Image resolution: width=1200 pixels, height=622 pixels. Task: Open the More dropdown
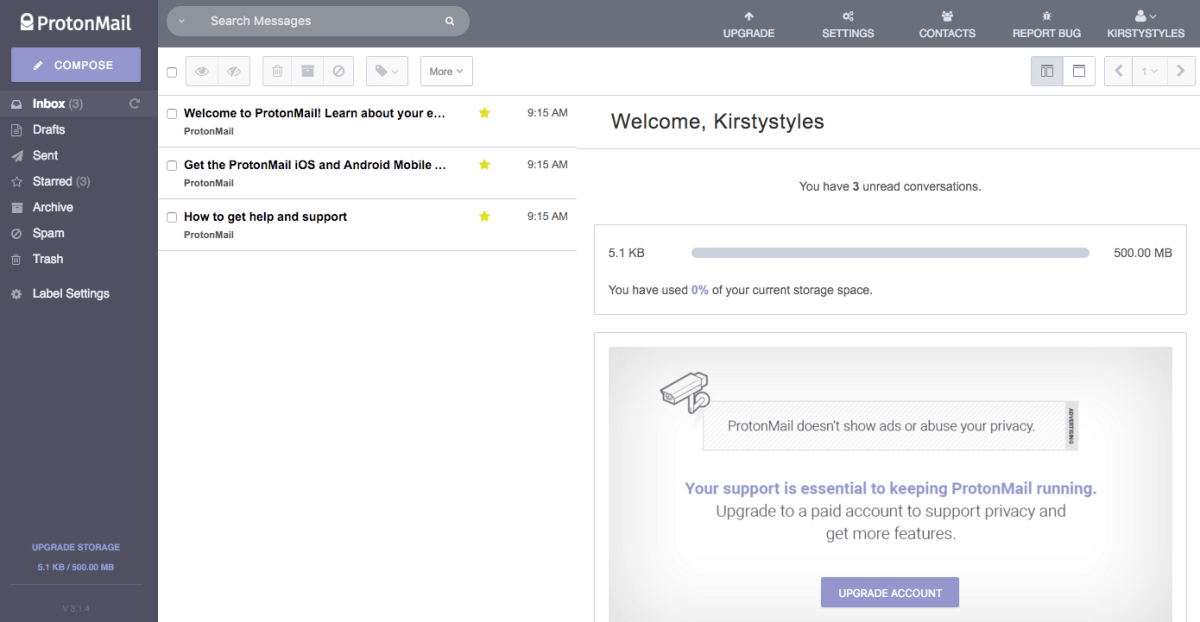(446, 71)
